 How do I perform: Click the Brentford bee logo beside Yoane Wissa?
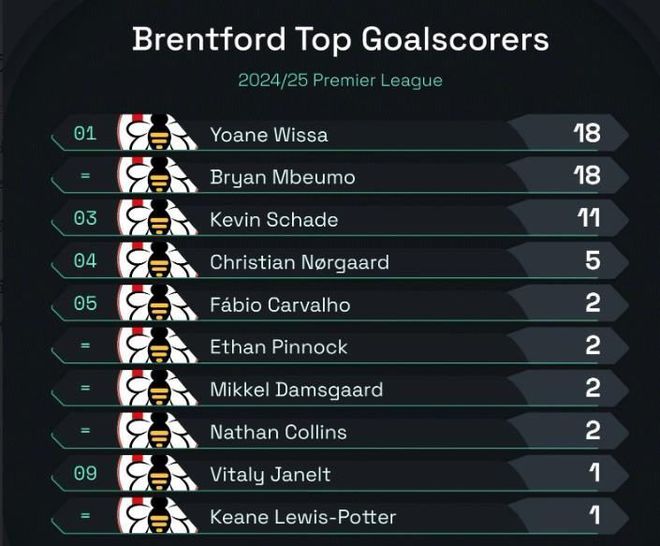(x=157, y=134)
